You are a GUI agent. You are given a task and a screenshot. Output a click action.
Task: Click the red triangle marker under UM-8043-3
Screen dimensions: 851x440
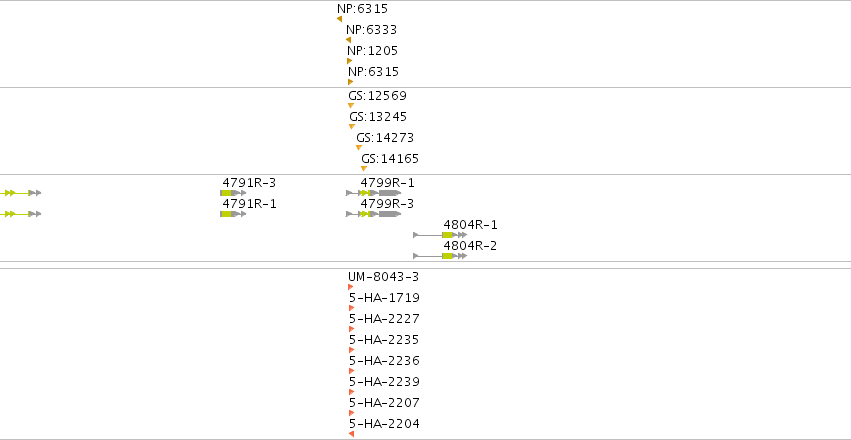(351, 287)
